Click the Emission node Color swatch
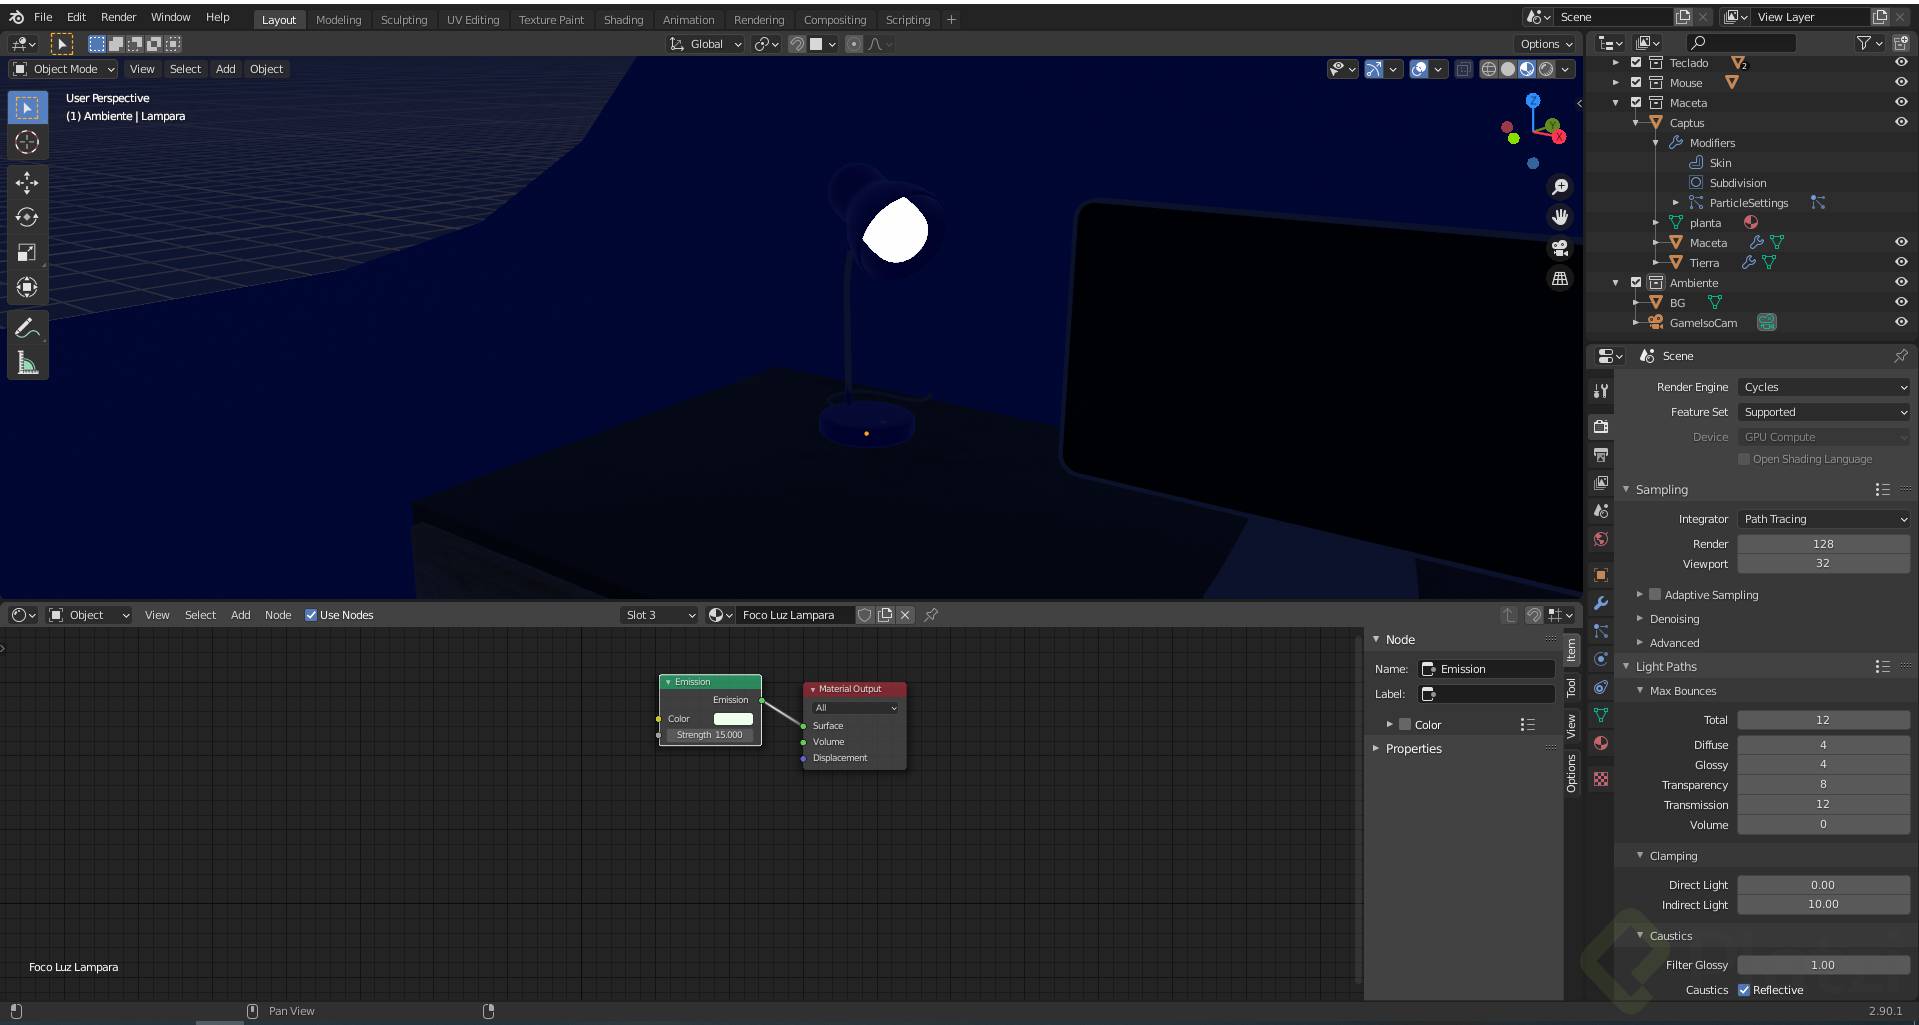Screen dimensions: 1919x1025 (x=733, y=719)
